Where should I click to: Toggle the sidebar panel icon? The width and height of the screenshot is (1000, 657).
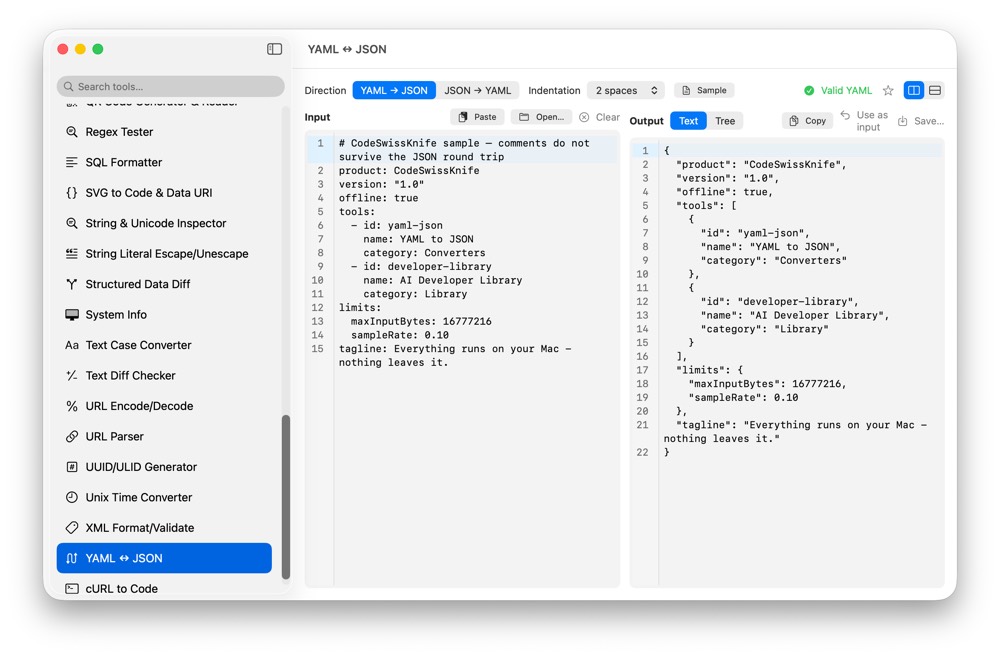pos(274,49)
